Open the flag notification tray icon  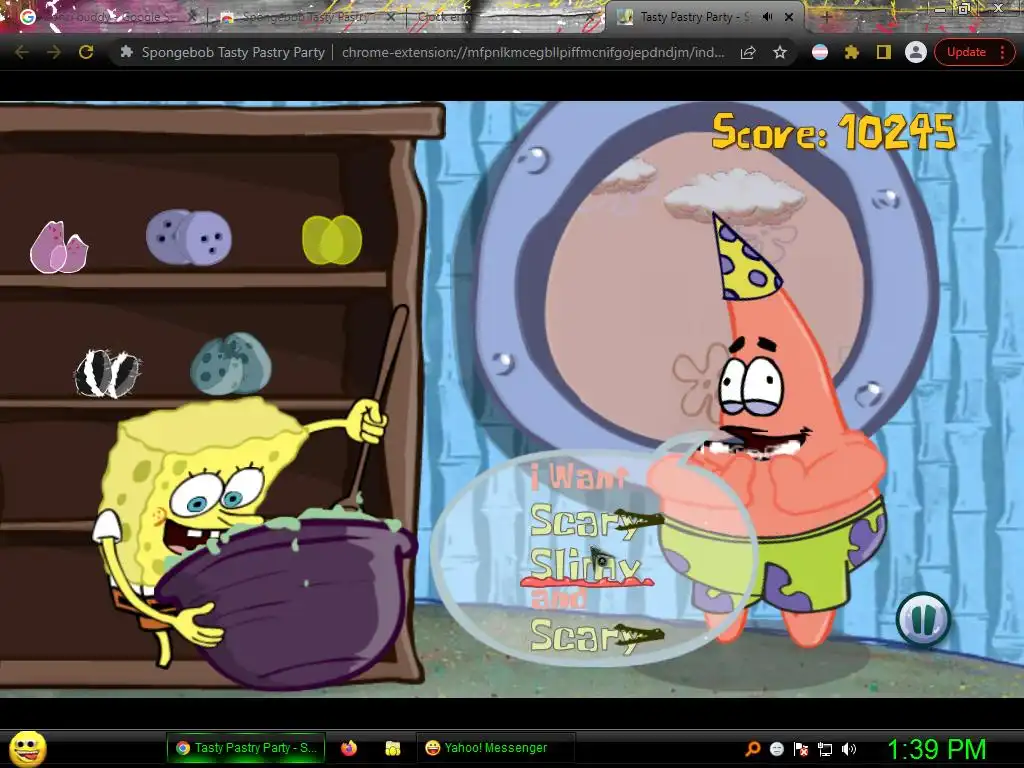pyautogui.click(x=801, y=749)
